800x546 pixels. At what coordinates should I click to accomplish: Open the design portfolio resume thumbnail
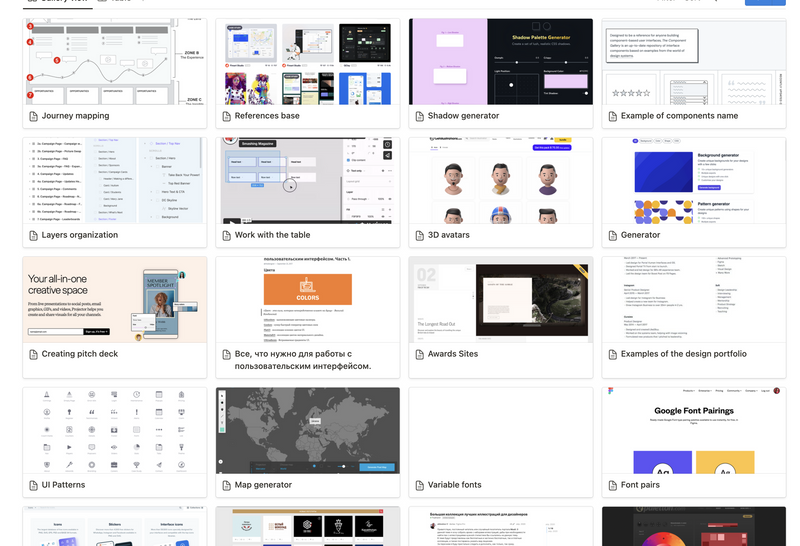click(694, 300)
